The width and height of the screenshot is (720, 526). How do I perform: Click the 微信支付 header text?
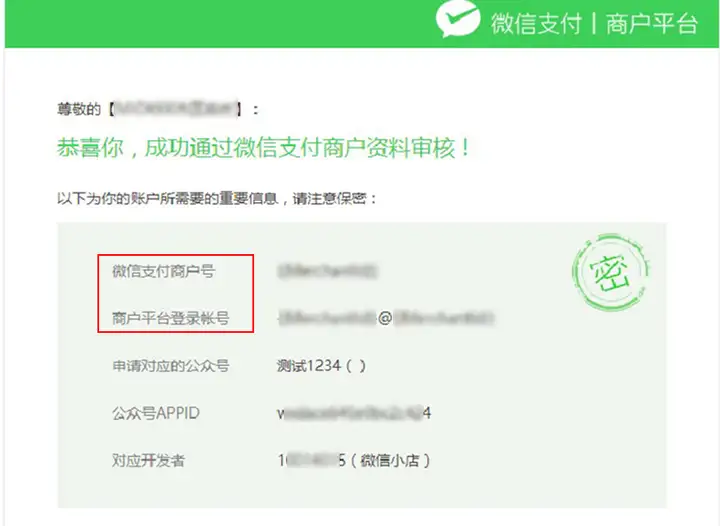tap(536, 24)
